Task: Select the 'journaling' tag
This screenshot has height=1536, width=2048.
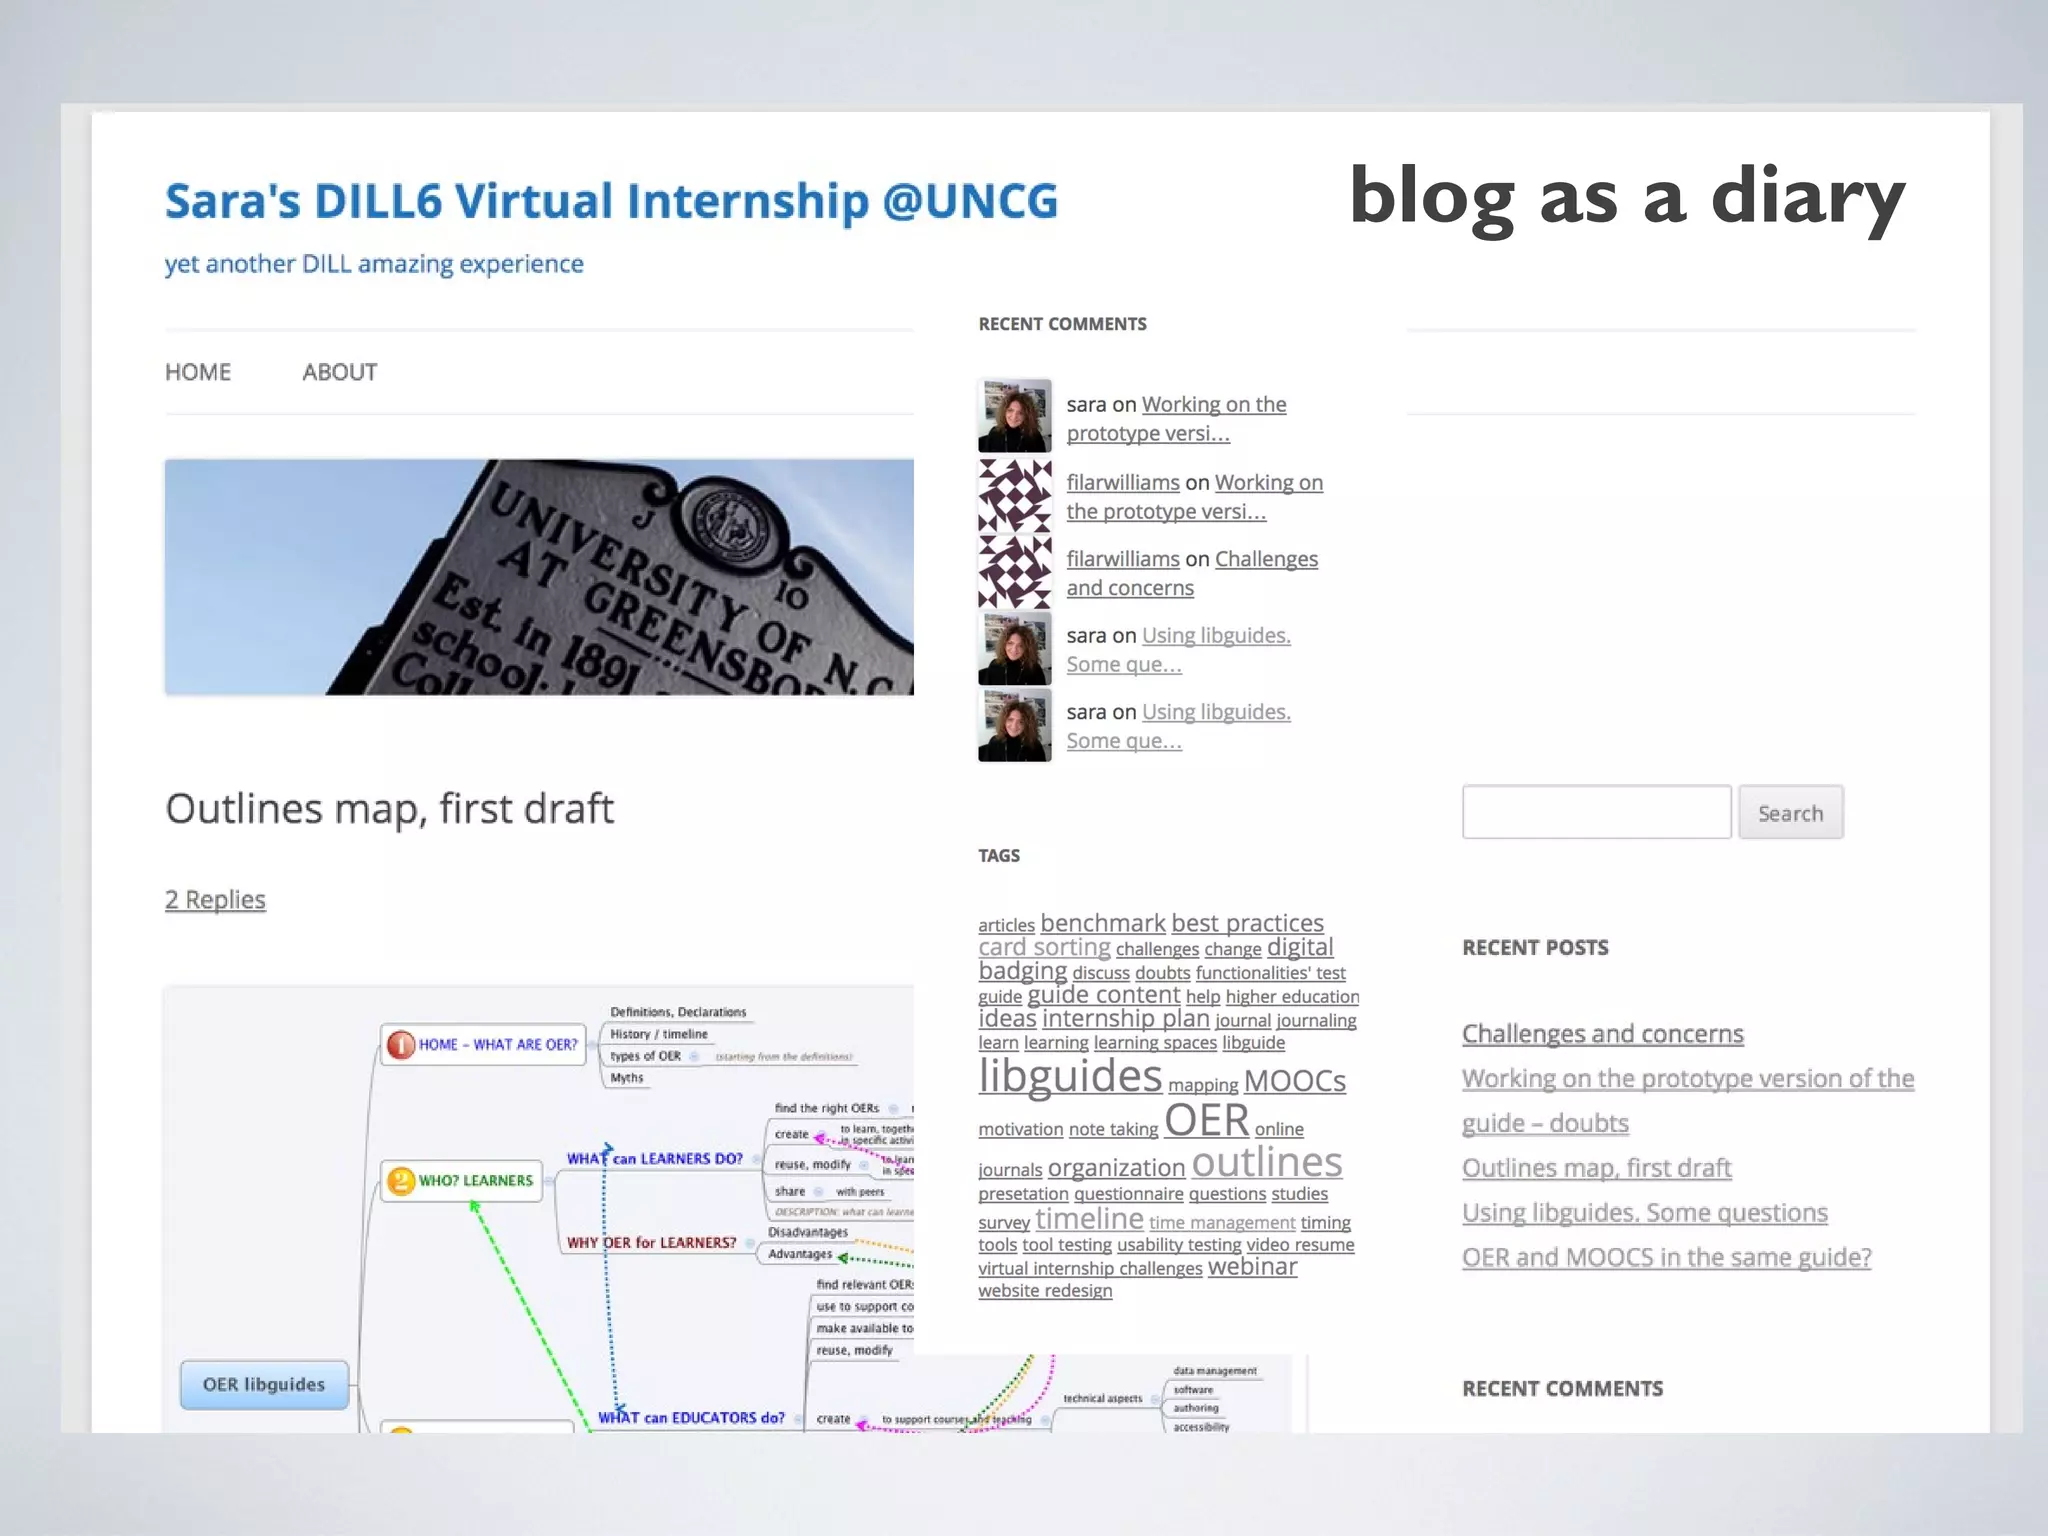Action: (x=1316, y=1020)
